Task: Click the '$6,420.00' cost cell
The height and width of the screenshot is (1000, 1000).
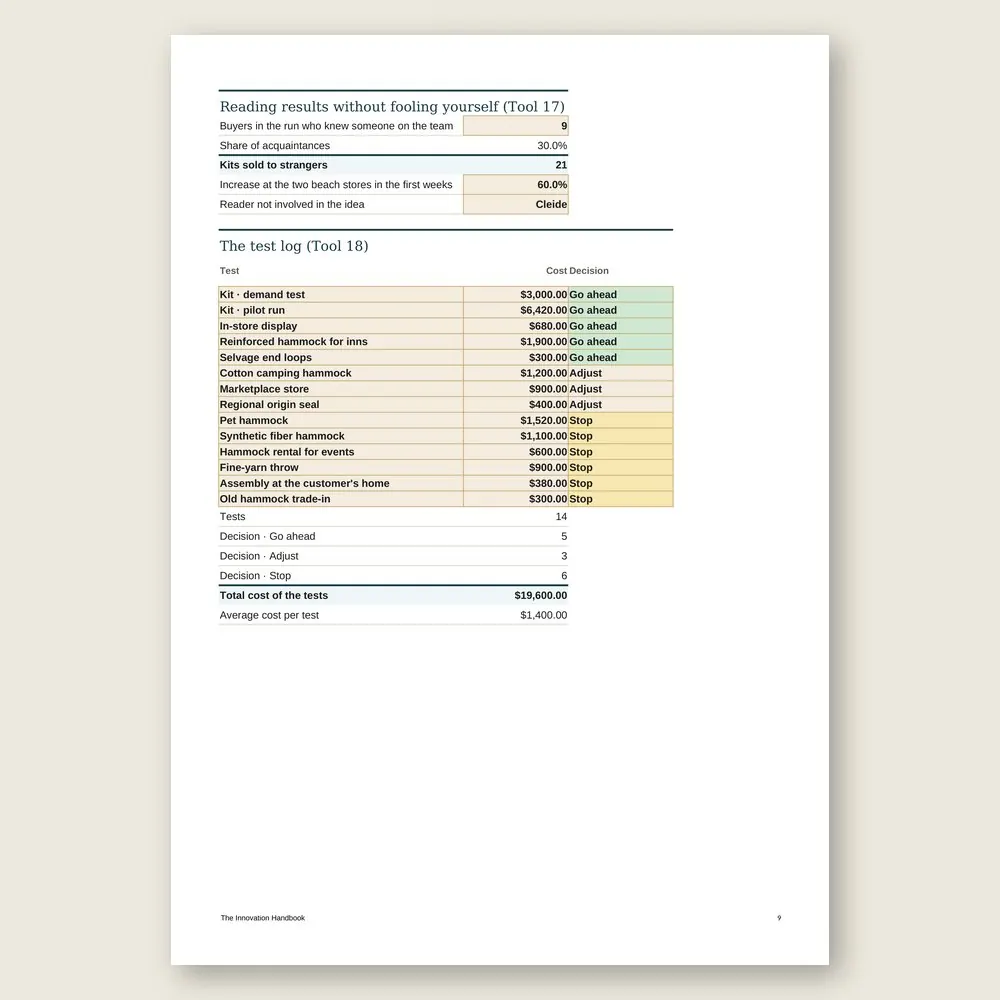Action: click(515, 310)
